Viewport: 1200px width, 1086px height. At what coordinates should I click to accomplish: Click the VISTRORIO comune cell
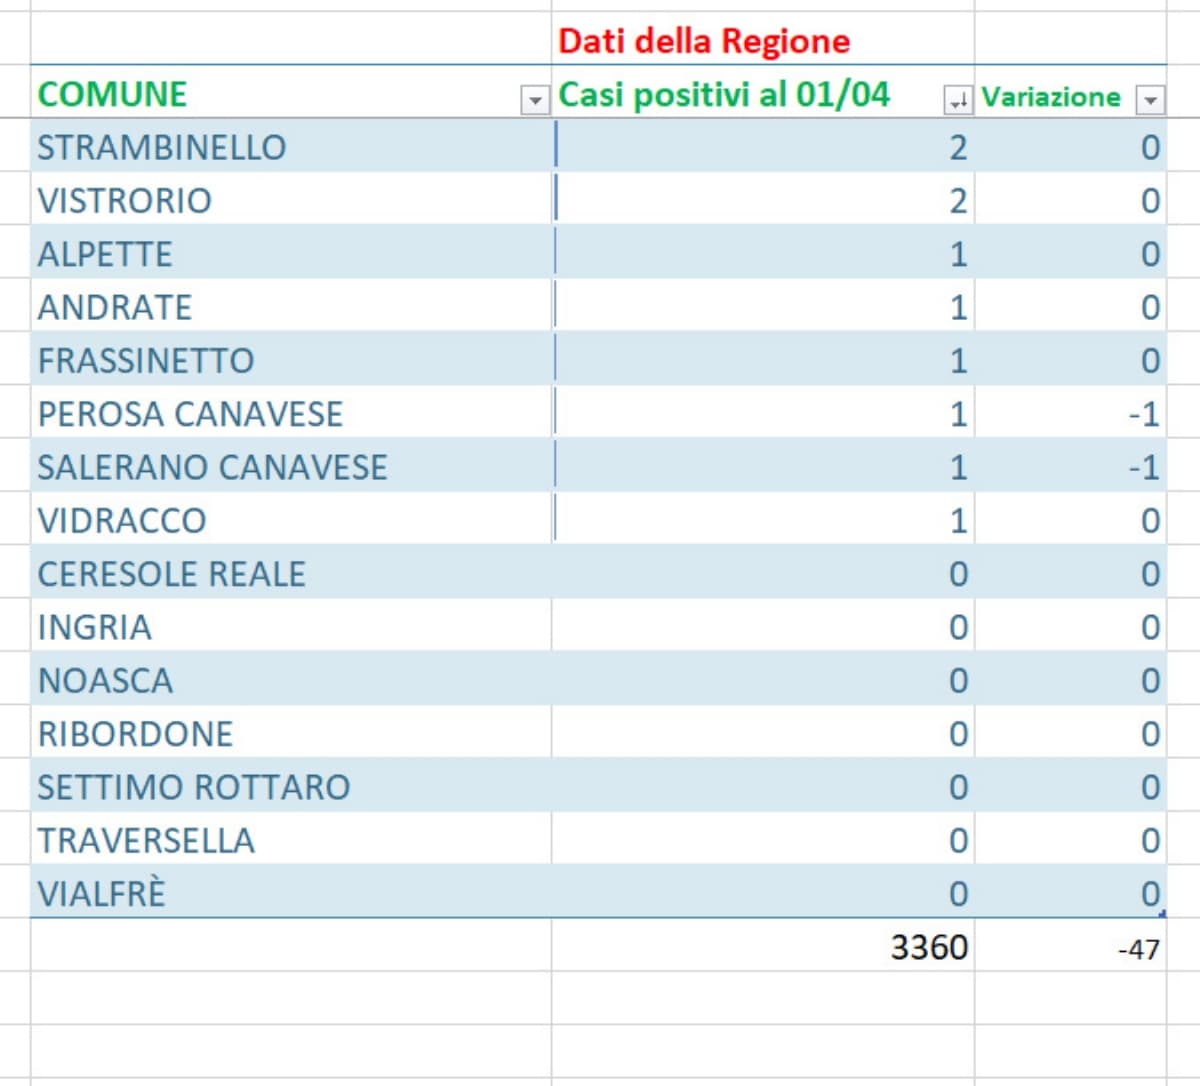[x=125, y=201]
